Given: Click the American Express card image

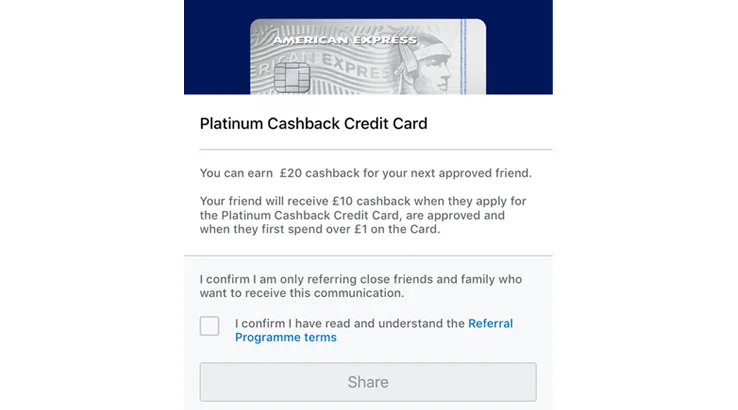Looking at the screenshot, I should click(x=368, y=58).
